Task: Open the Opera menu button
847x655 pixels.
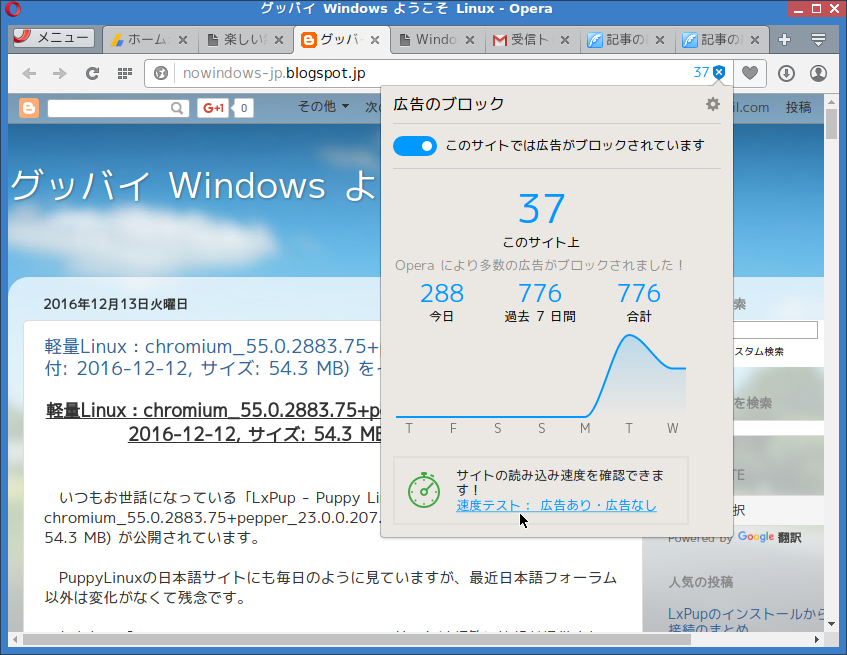Action: (x=53, y=38)
